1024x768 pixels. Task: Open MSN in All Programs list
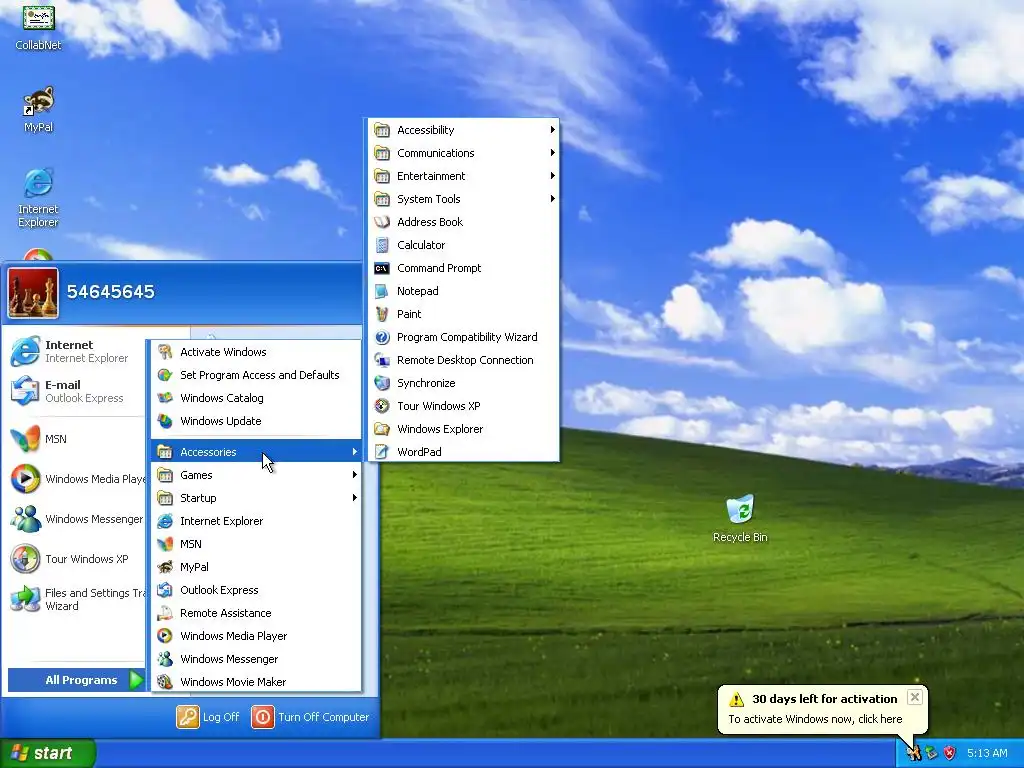[256, 544]
